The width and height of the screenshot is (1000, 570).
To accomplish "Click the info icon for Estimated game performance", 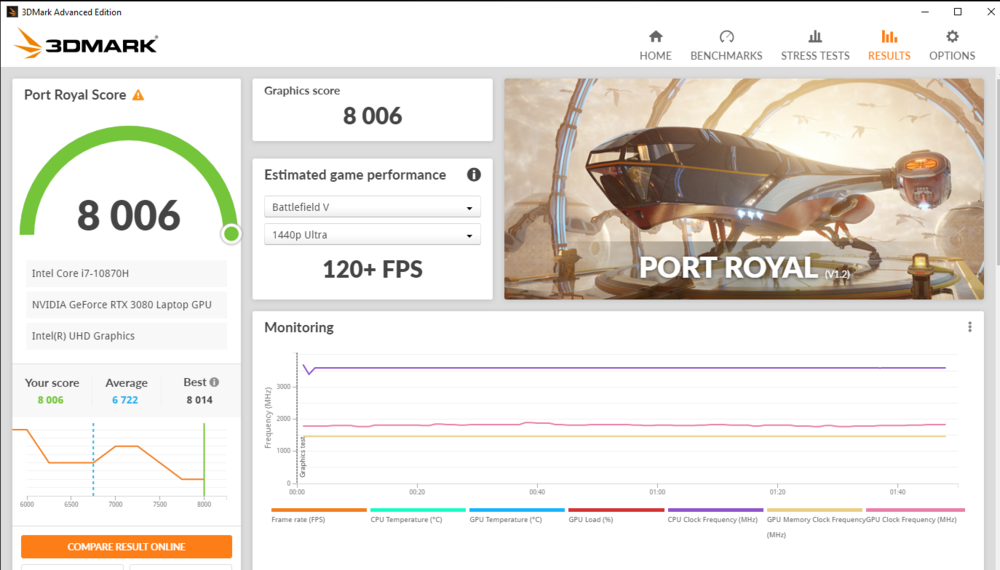I will (x=473, y=175).
